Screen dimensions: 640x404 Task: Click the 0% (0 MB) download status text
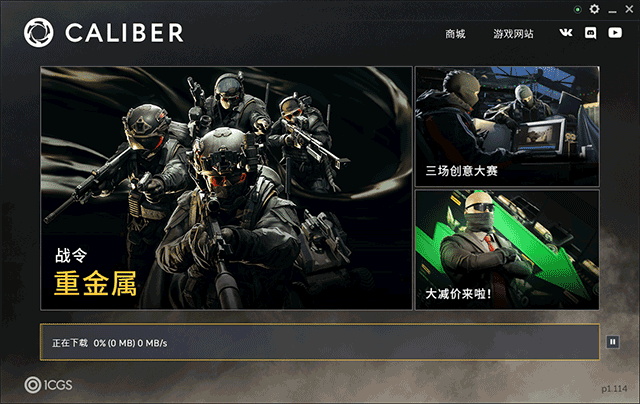pyautogui.click(x=114, y=343)
